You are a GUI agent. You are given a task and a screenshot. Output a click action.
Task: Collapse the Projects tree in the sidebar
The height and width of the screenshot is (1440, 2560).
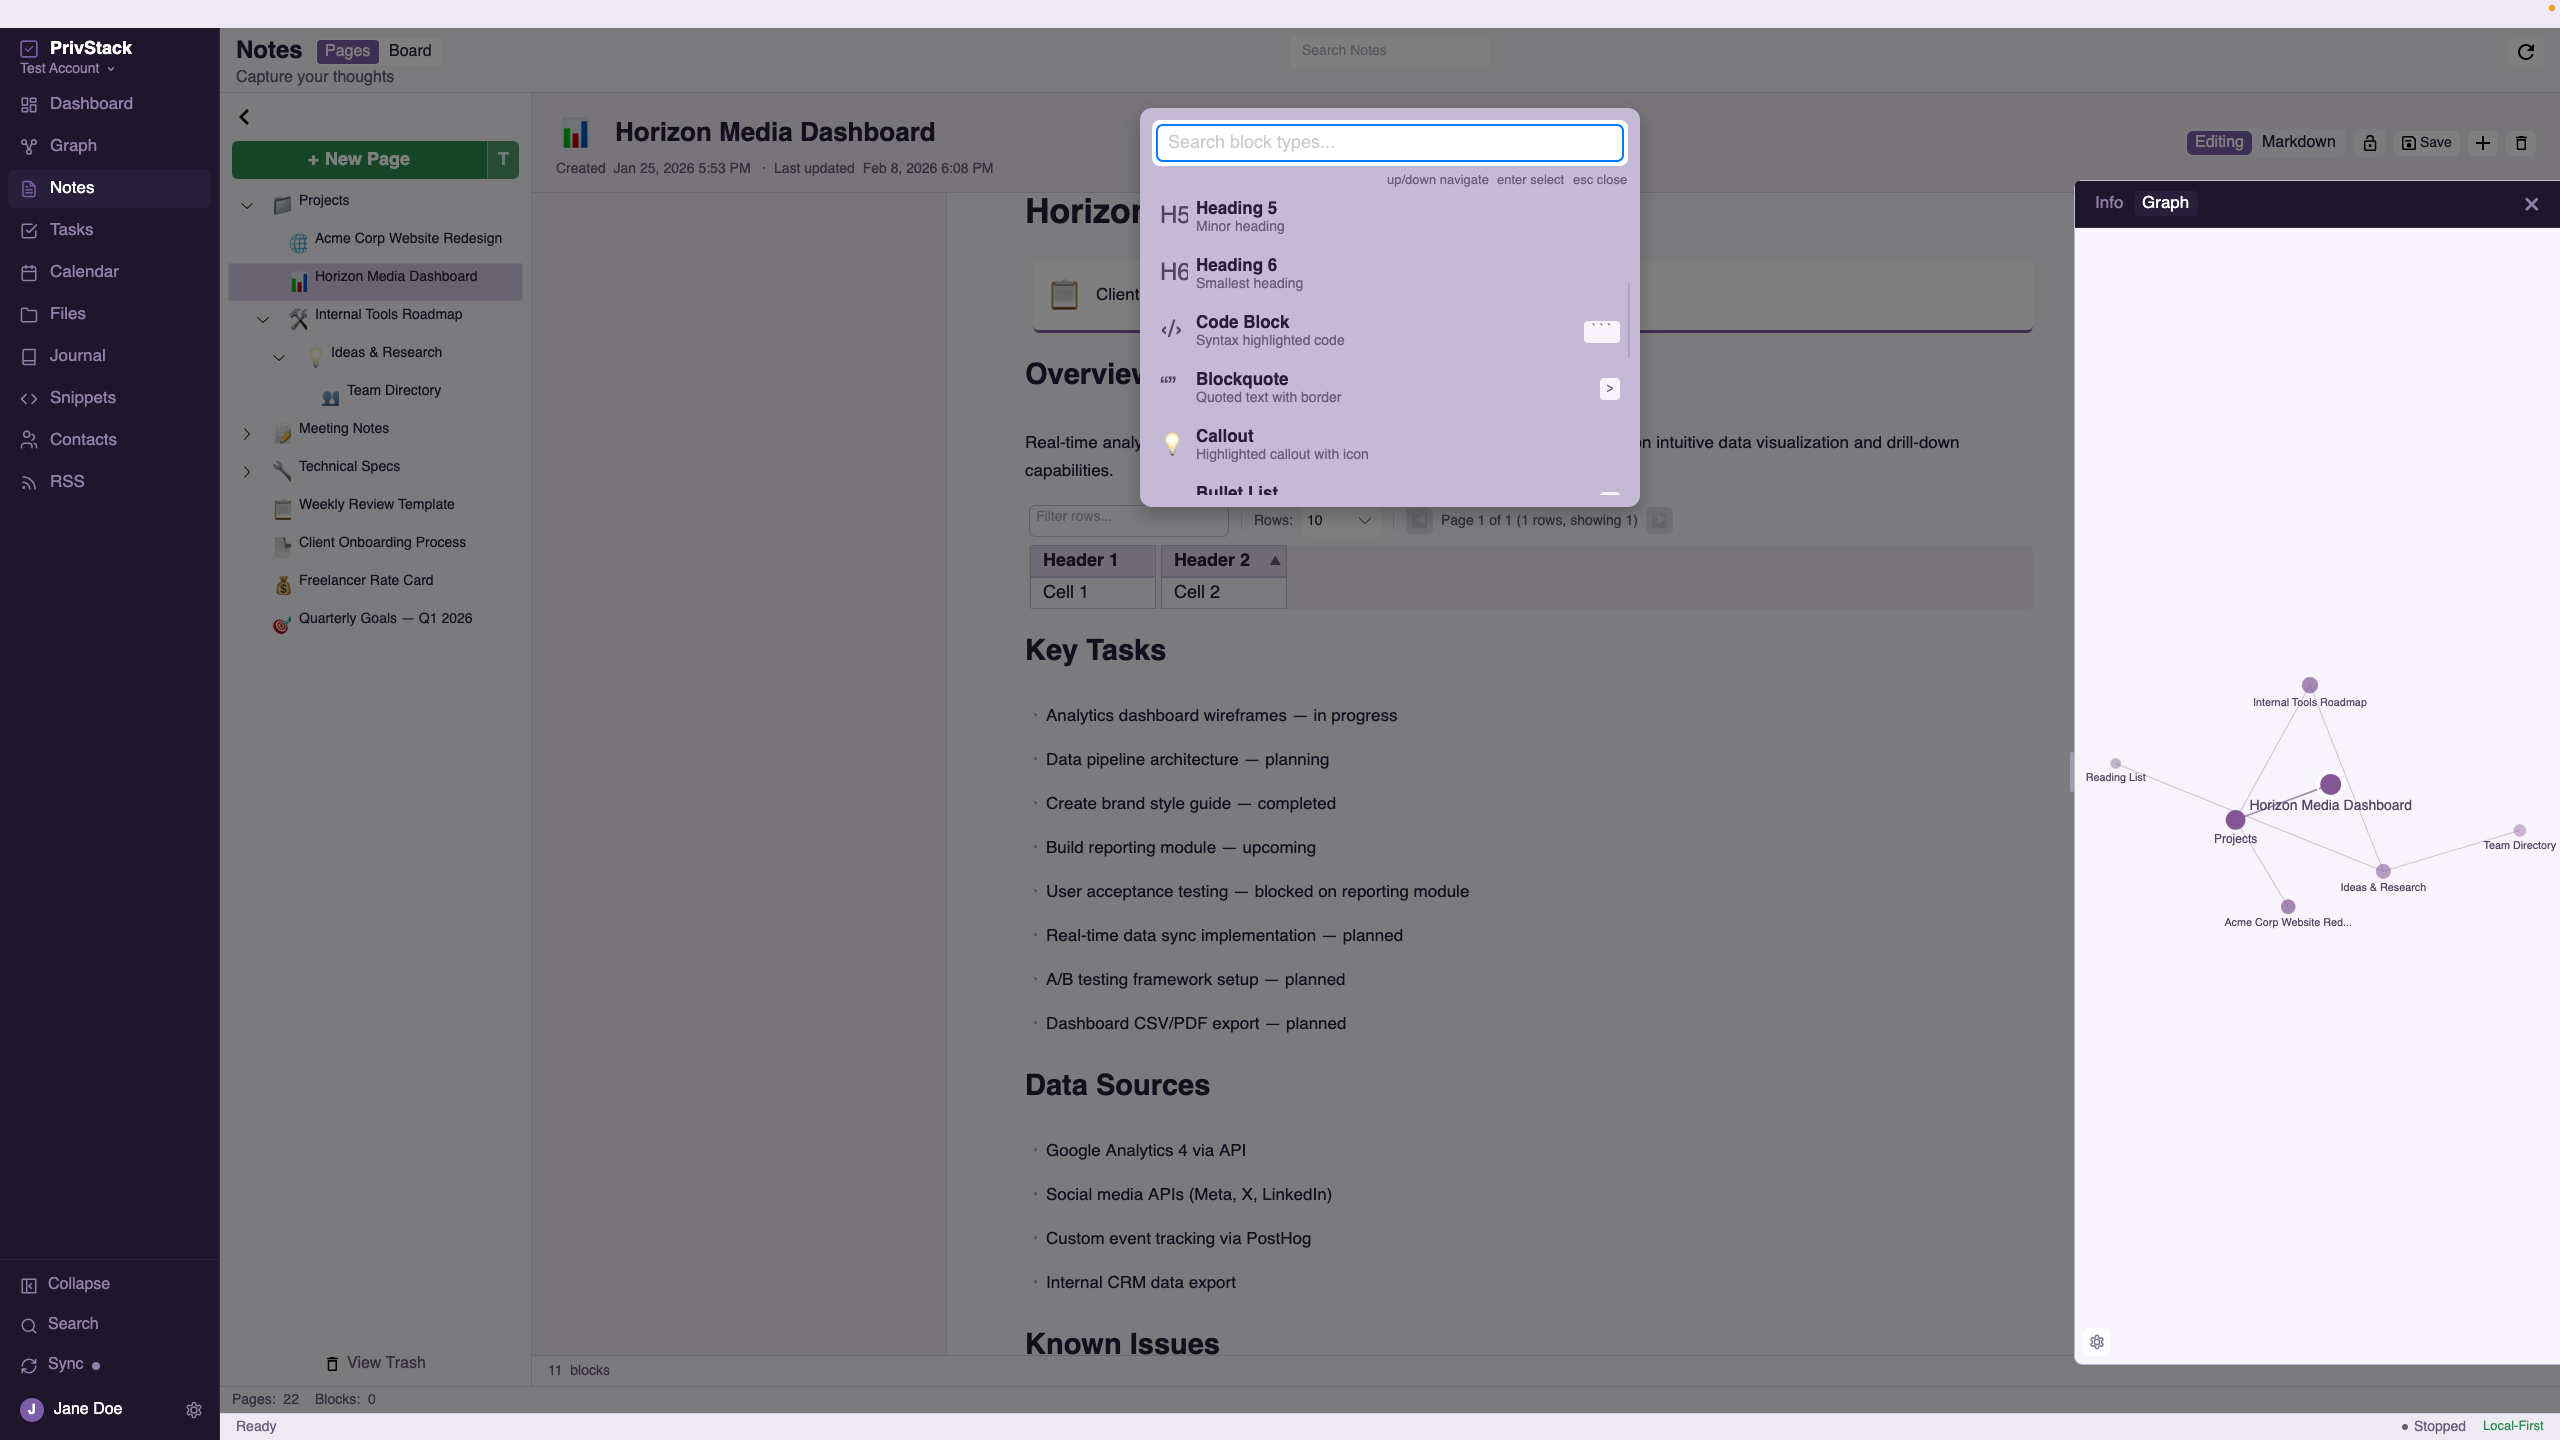[246, 206]
